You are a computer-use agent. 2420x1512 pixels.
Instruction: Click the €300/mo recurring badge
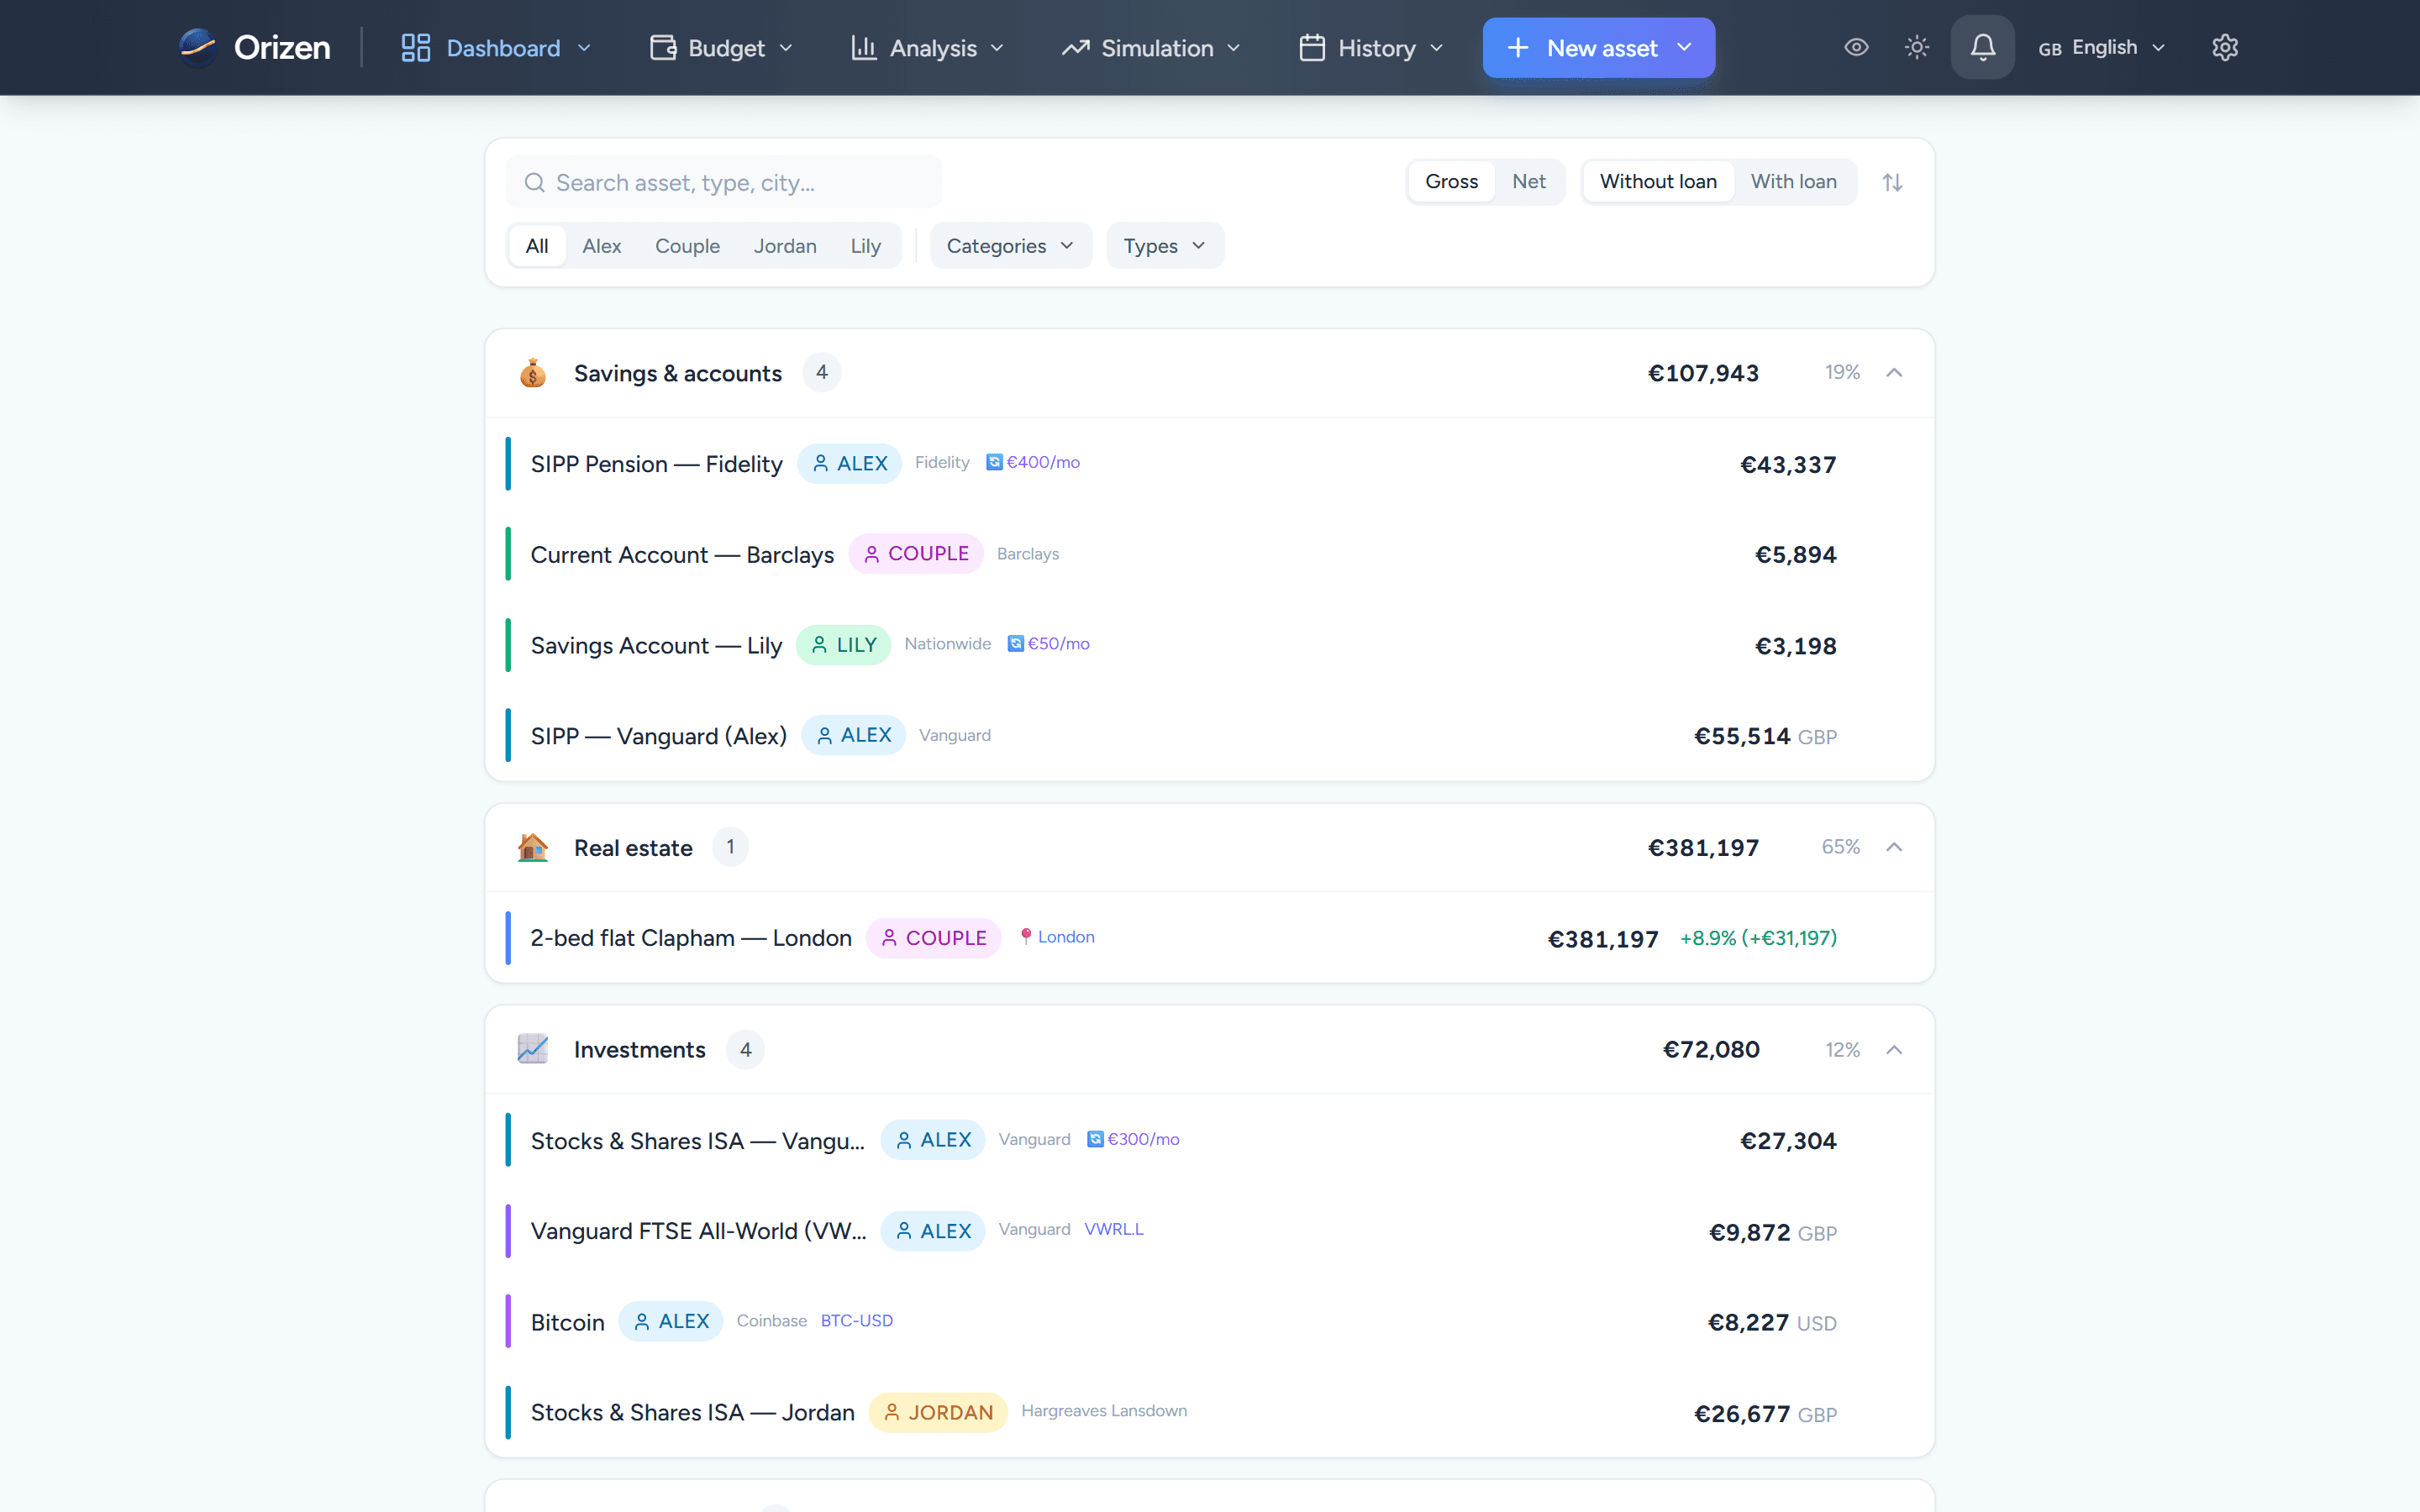(1133, 1139)
